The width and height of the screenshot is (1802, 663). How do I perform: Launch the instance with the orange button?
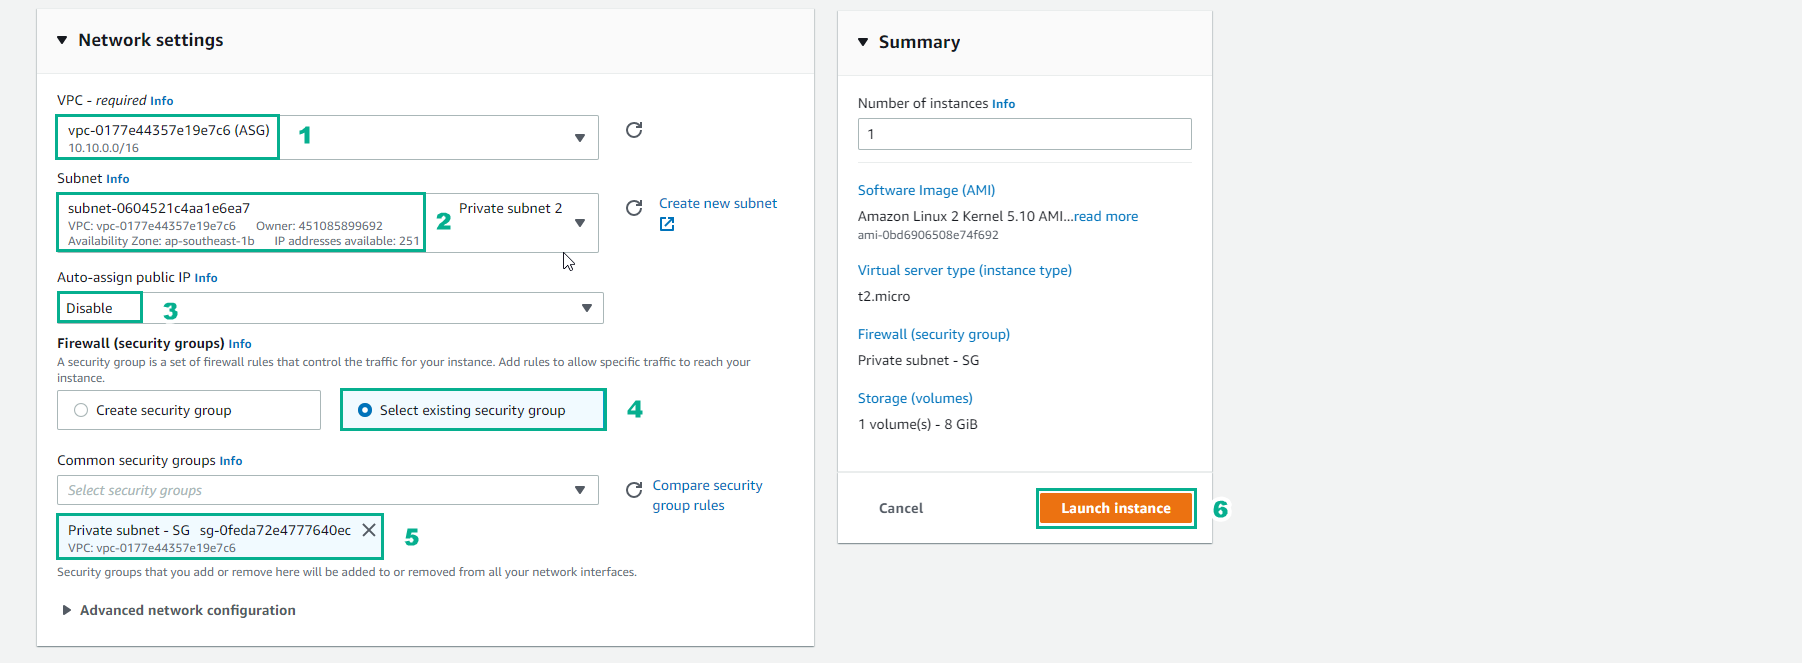point(1116,508)
